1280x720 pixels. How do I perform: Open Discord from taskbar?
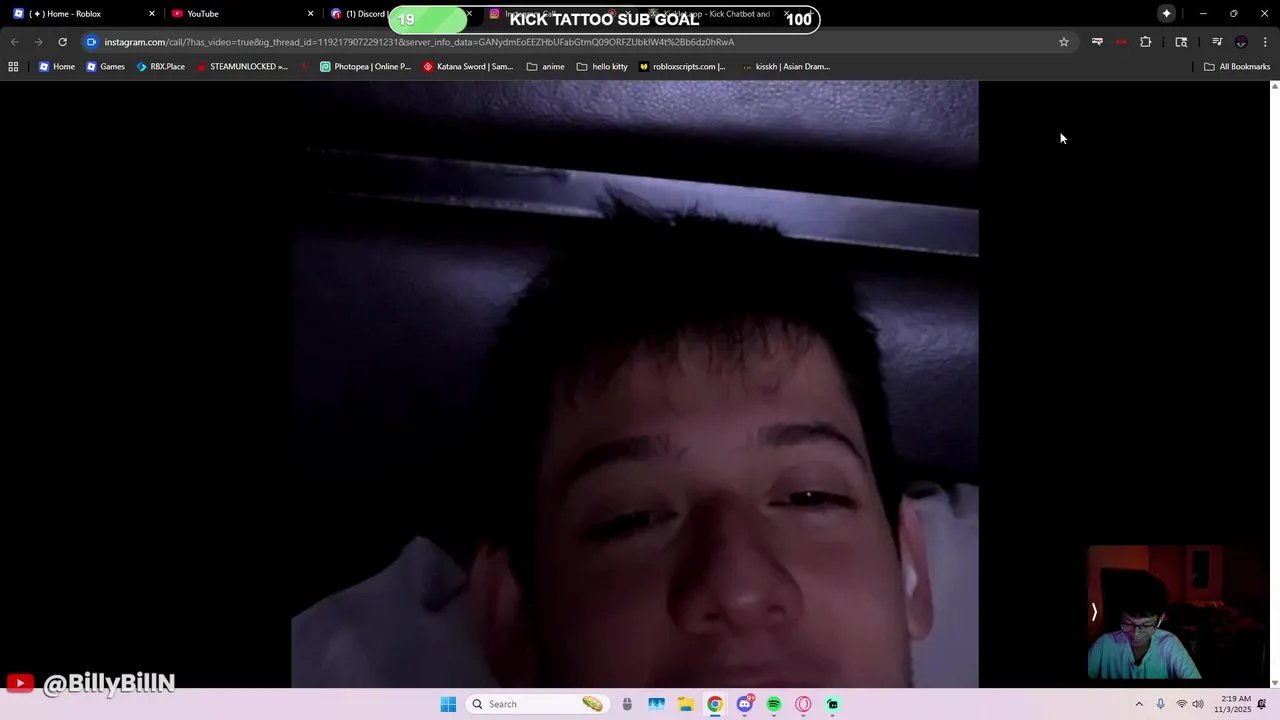(x=744, y=704)
